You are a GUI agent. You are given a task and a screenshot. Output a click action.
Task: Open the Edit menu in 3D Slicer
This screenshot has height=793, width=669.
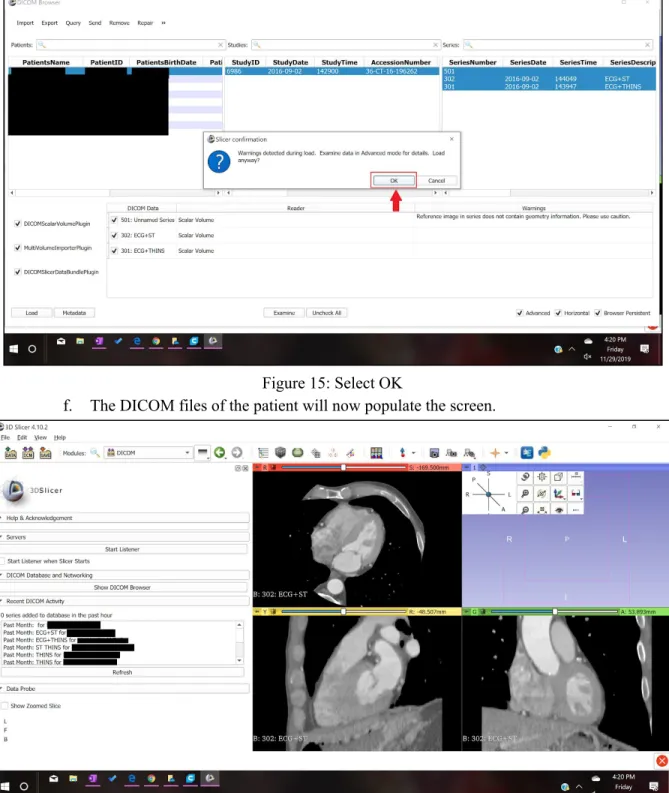click(x=22, y=437)
